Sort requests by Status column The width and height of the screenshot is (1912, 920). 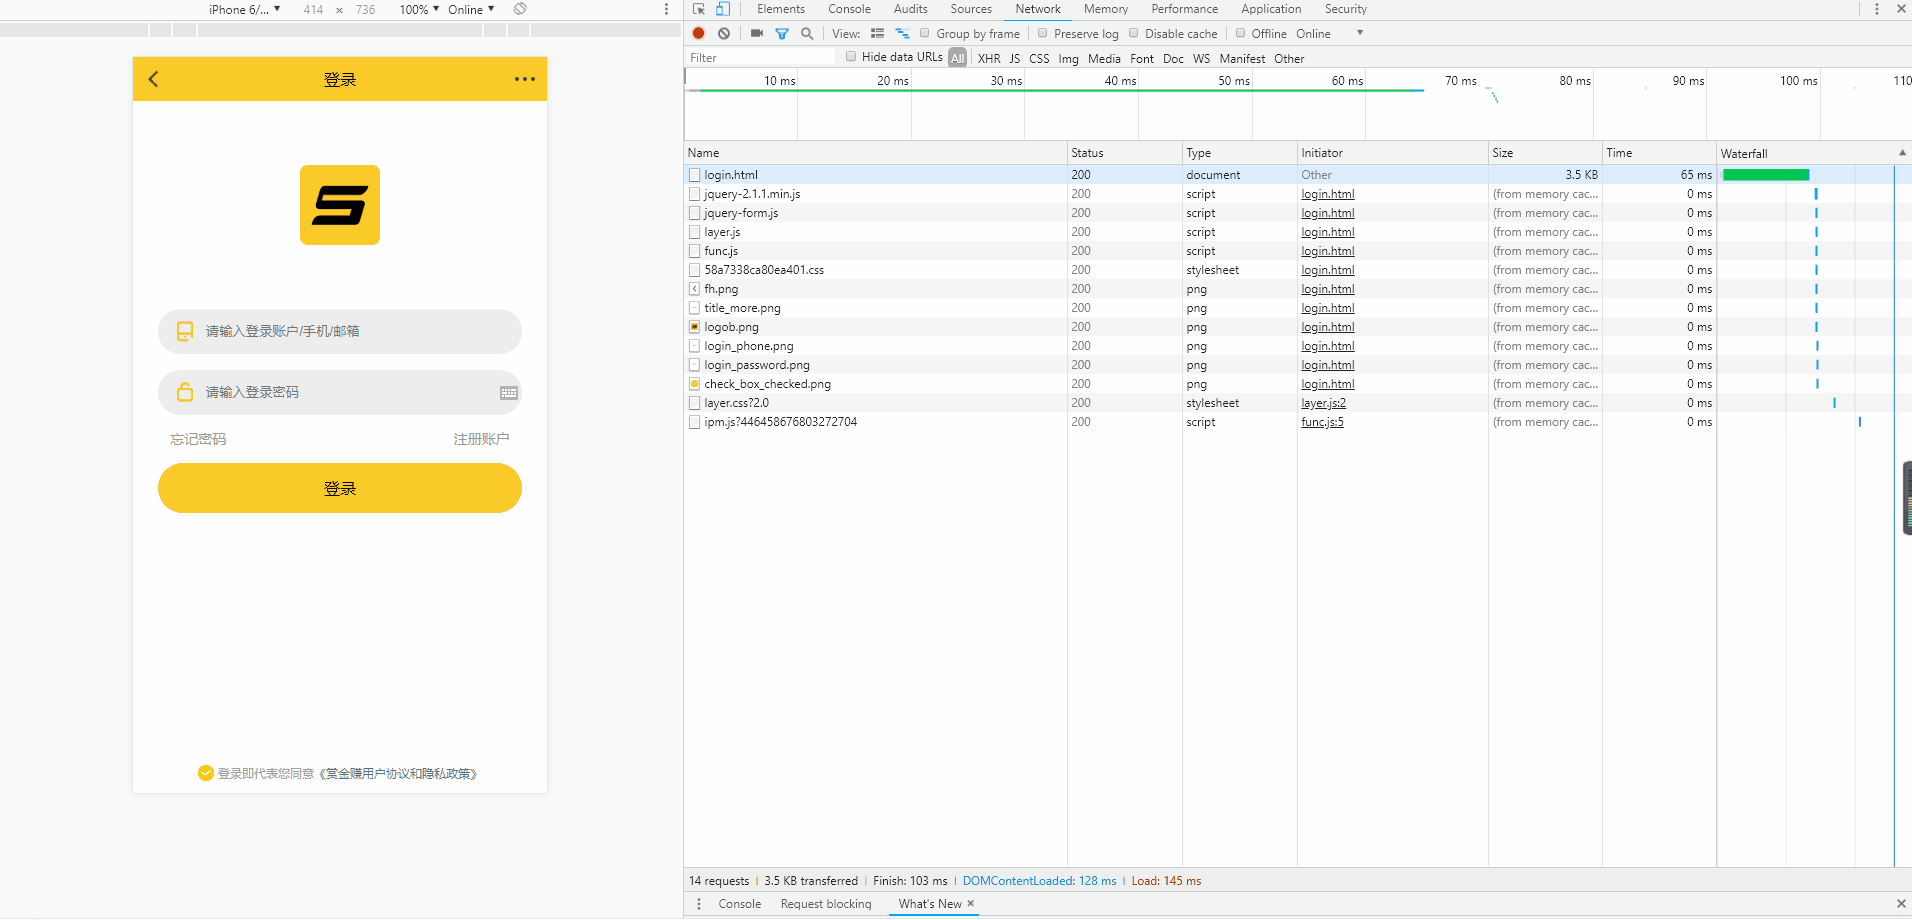coord(1125,153)
